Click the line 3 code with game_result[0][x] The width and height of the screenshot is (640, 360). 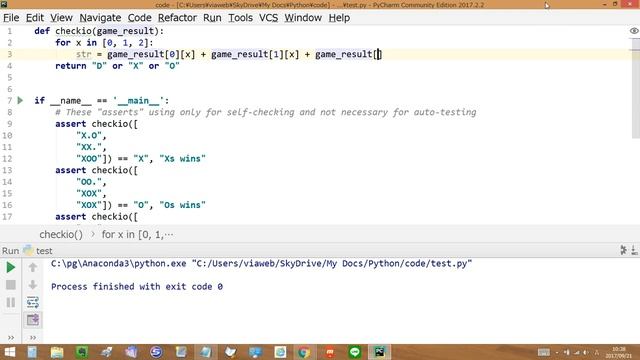pyautogui.click(x=229, y=54)
